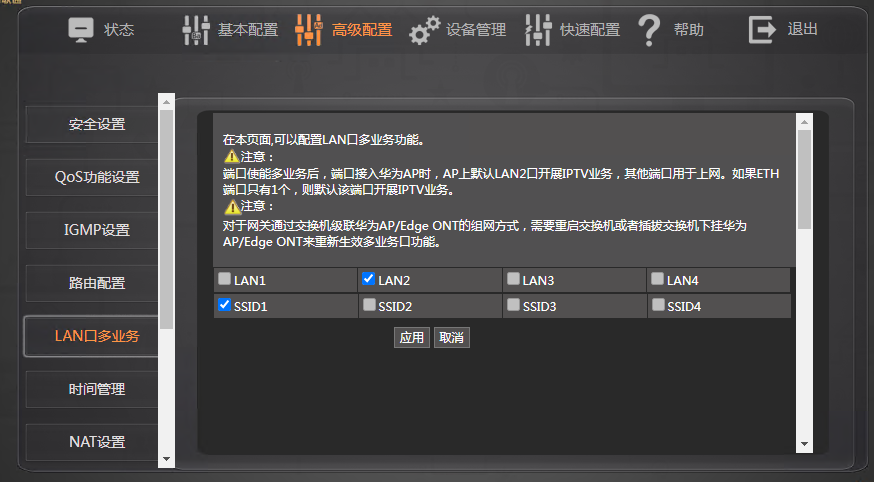
Task: Click the LAN2 label text
Action: 394,280
